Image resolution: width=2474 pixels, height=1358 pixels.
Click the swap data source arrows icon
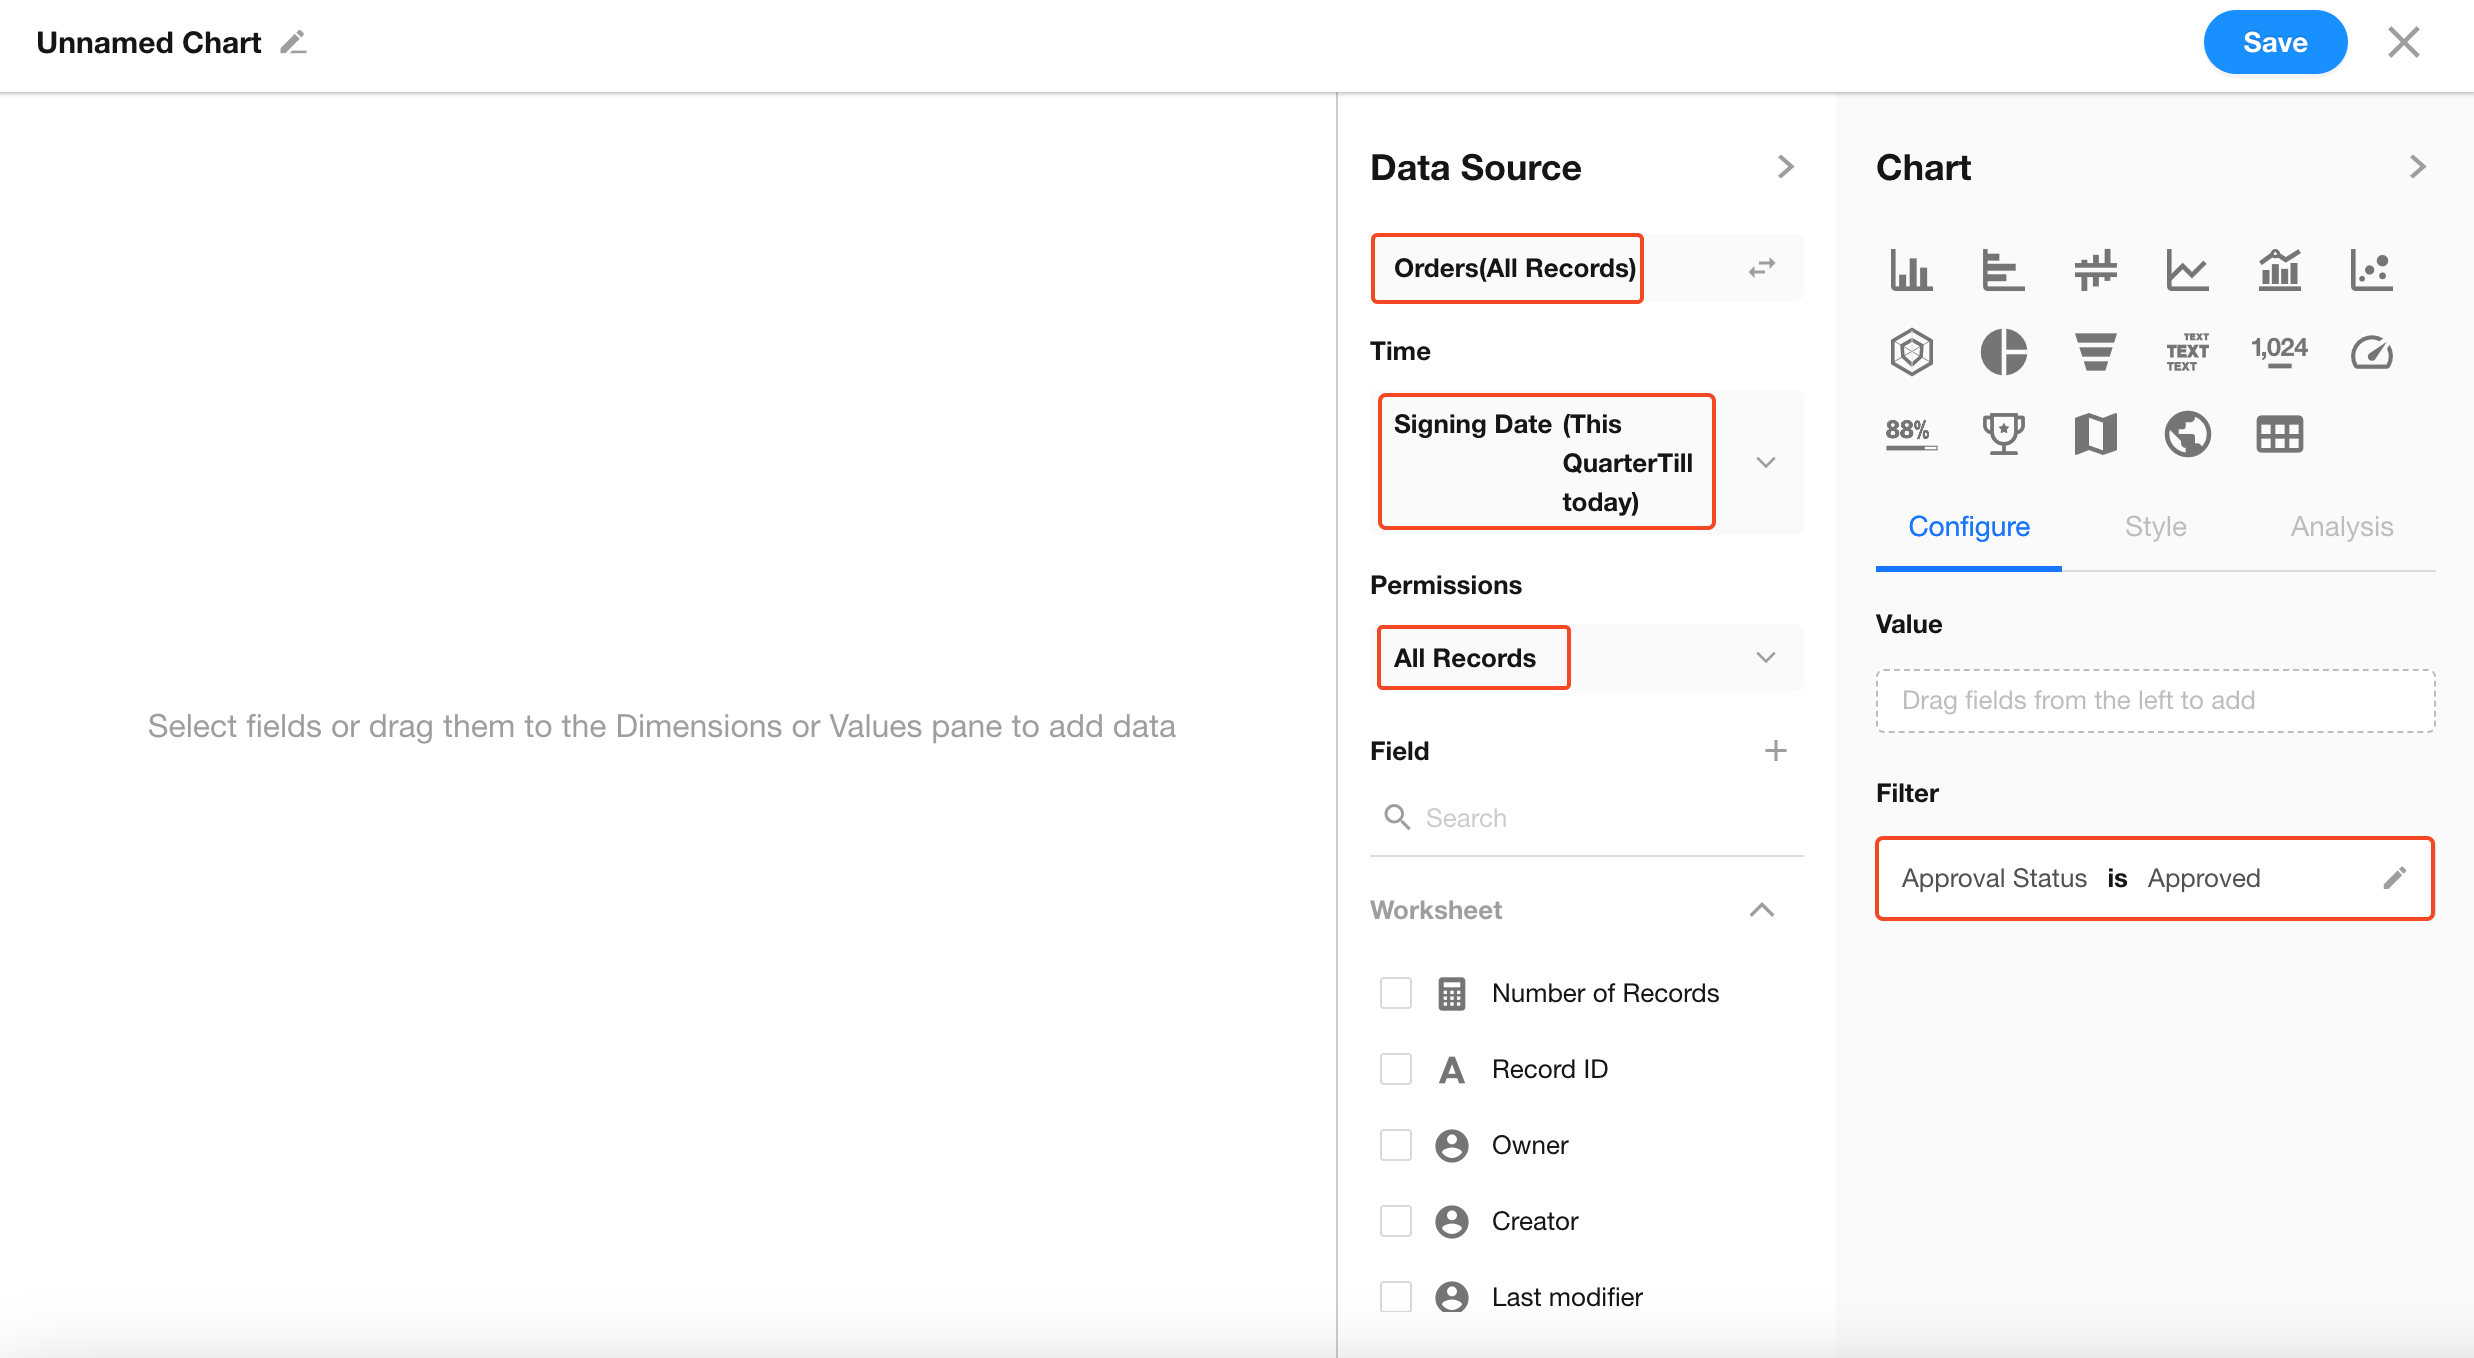1761,268
